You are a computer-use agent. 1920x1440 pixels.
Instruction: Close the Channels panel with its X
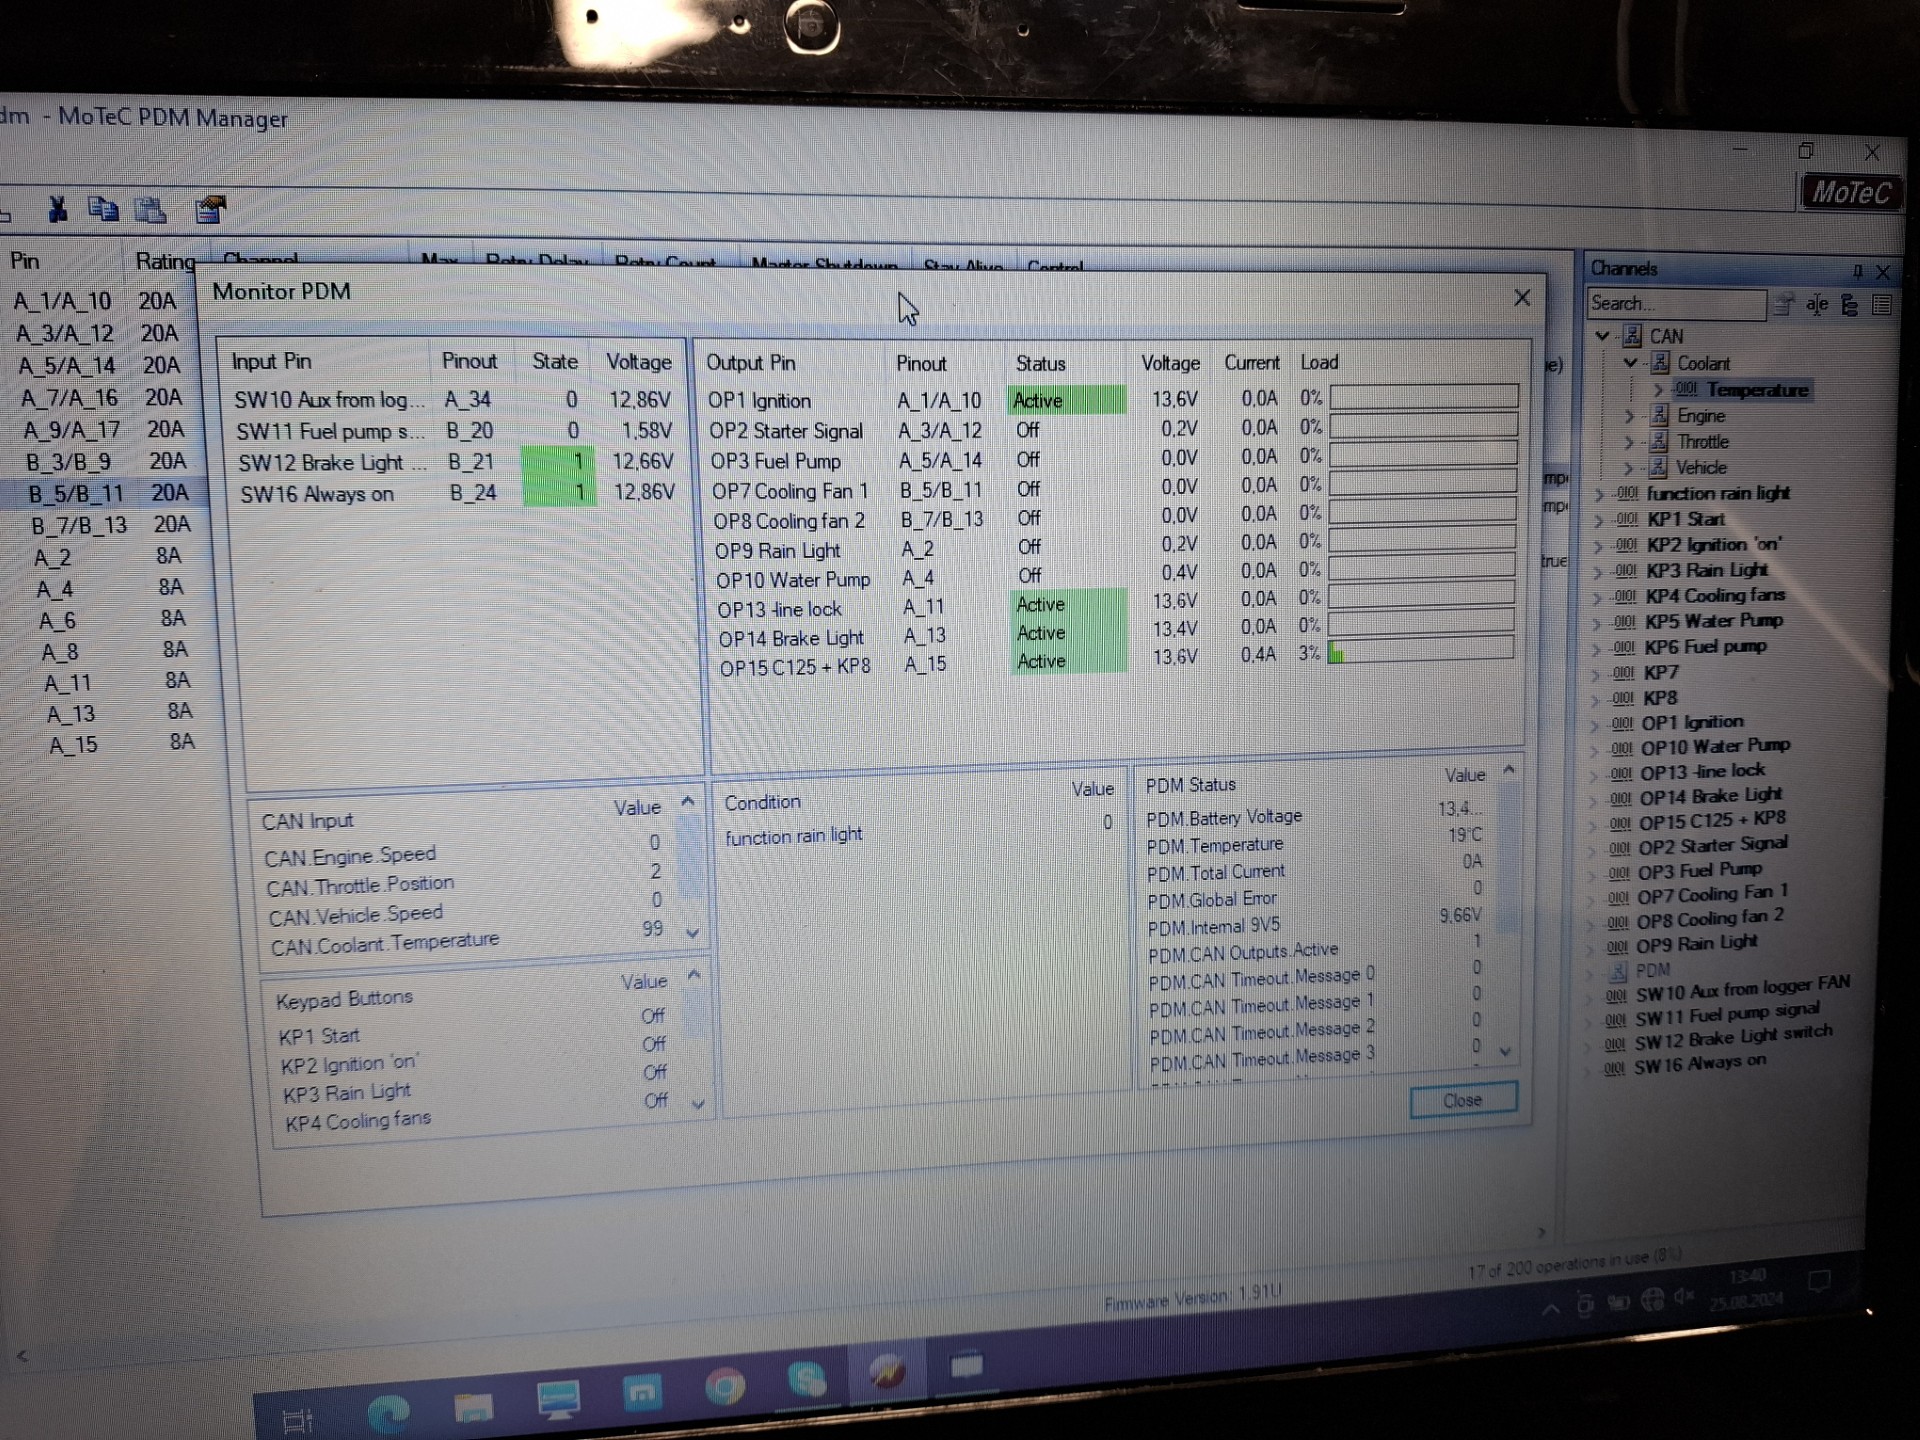coord(1883,271)
